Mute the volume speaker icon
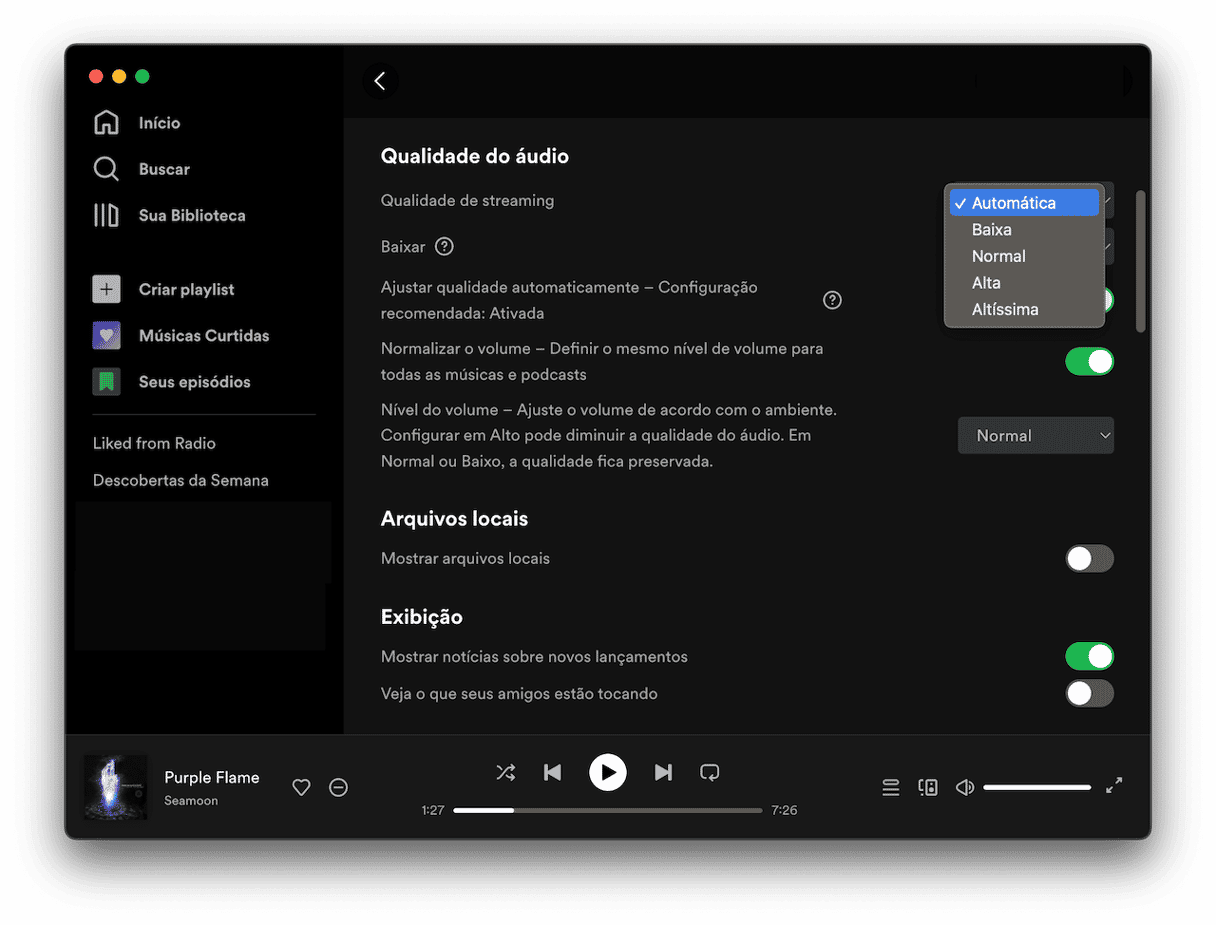 click(x=965, y=788)
